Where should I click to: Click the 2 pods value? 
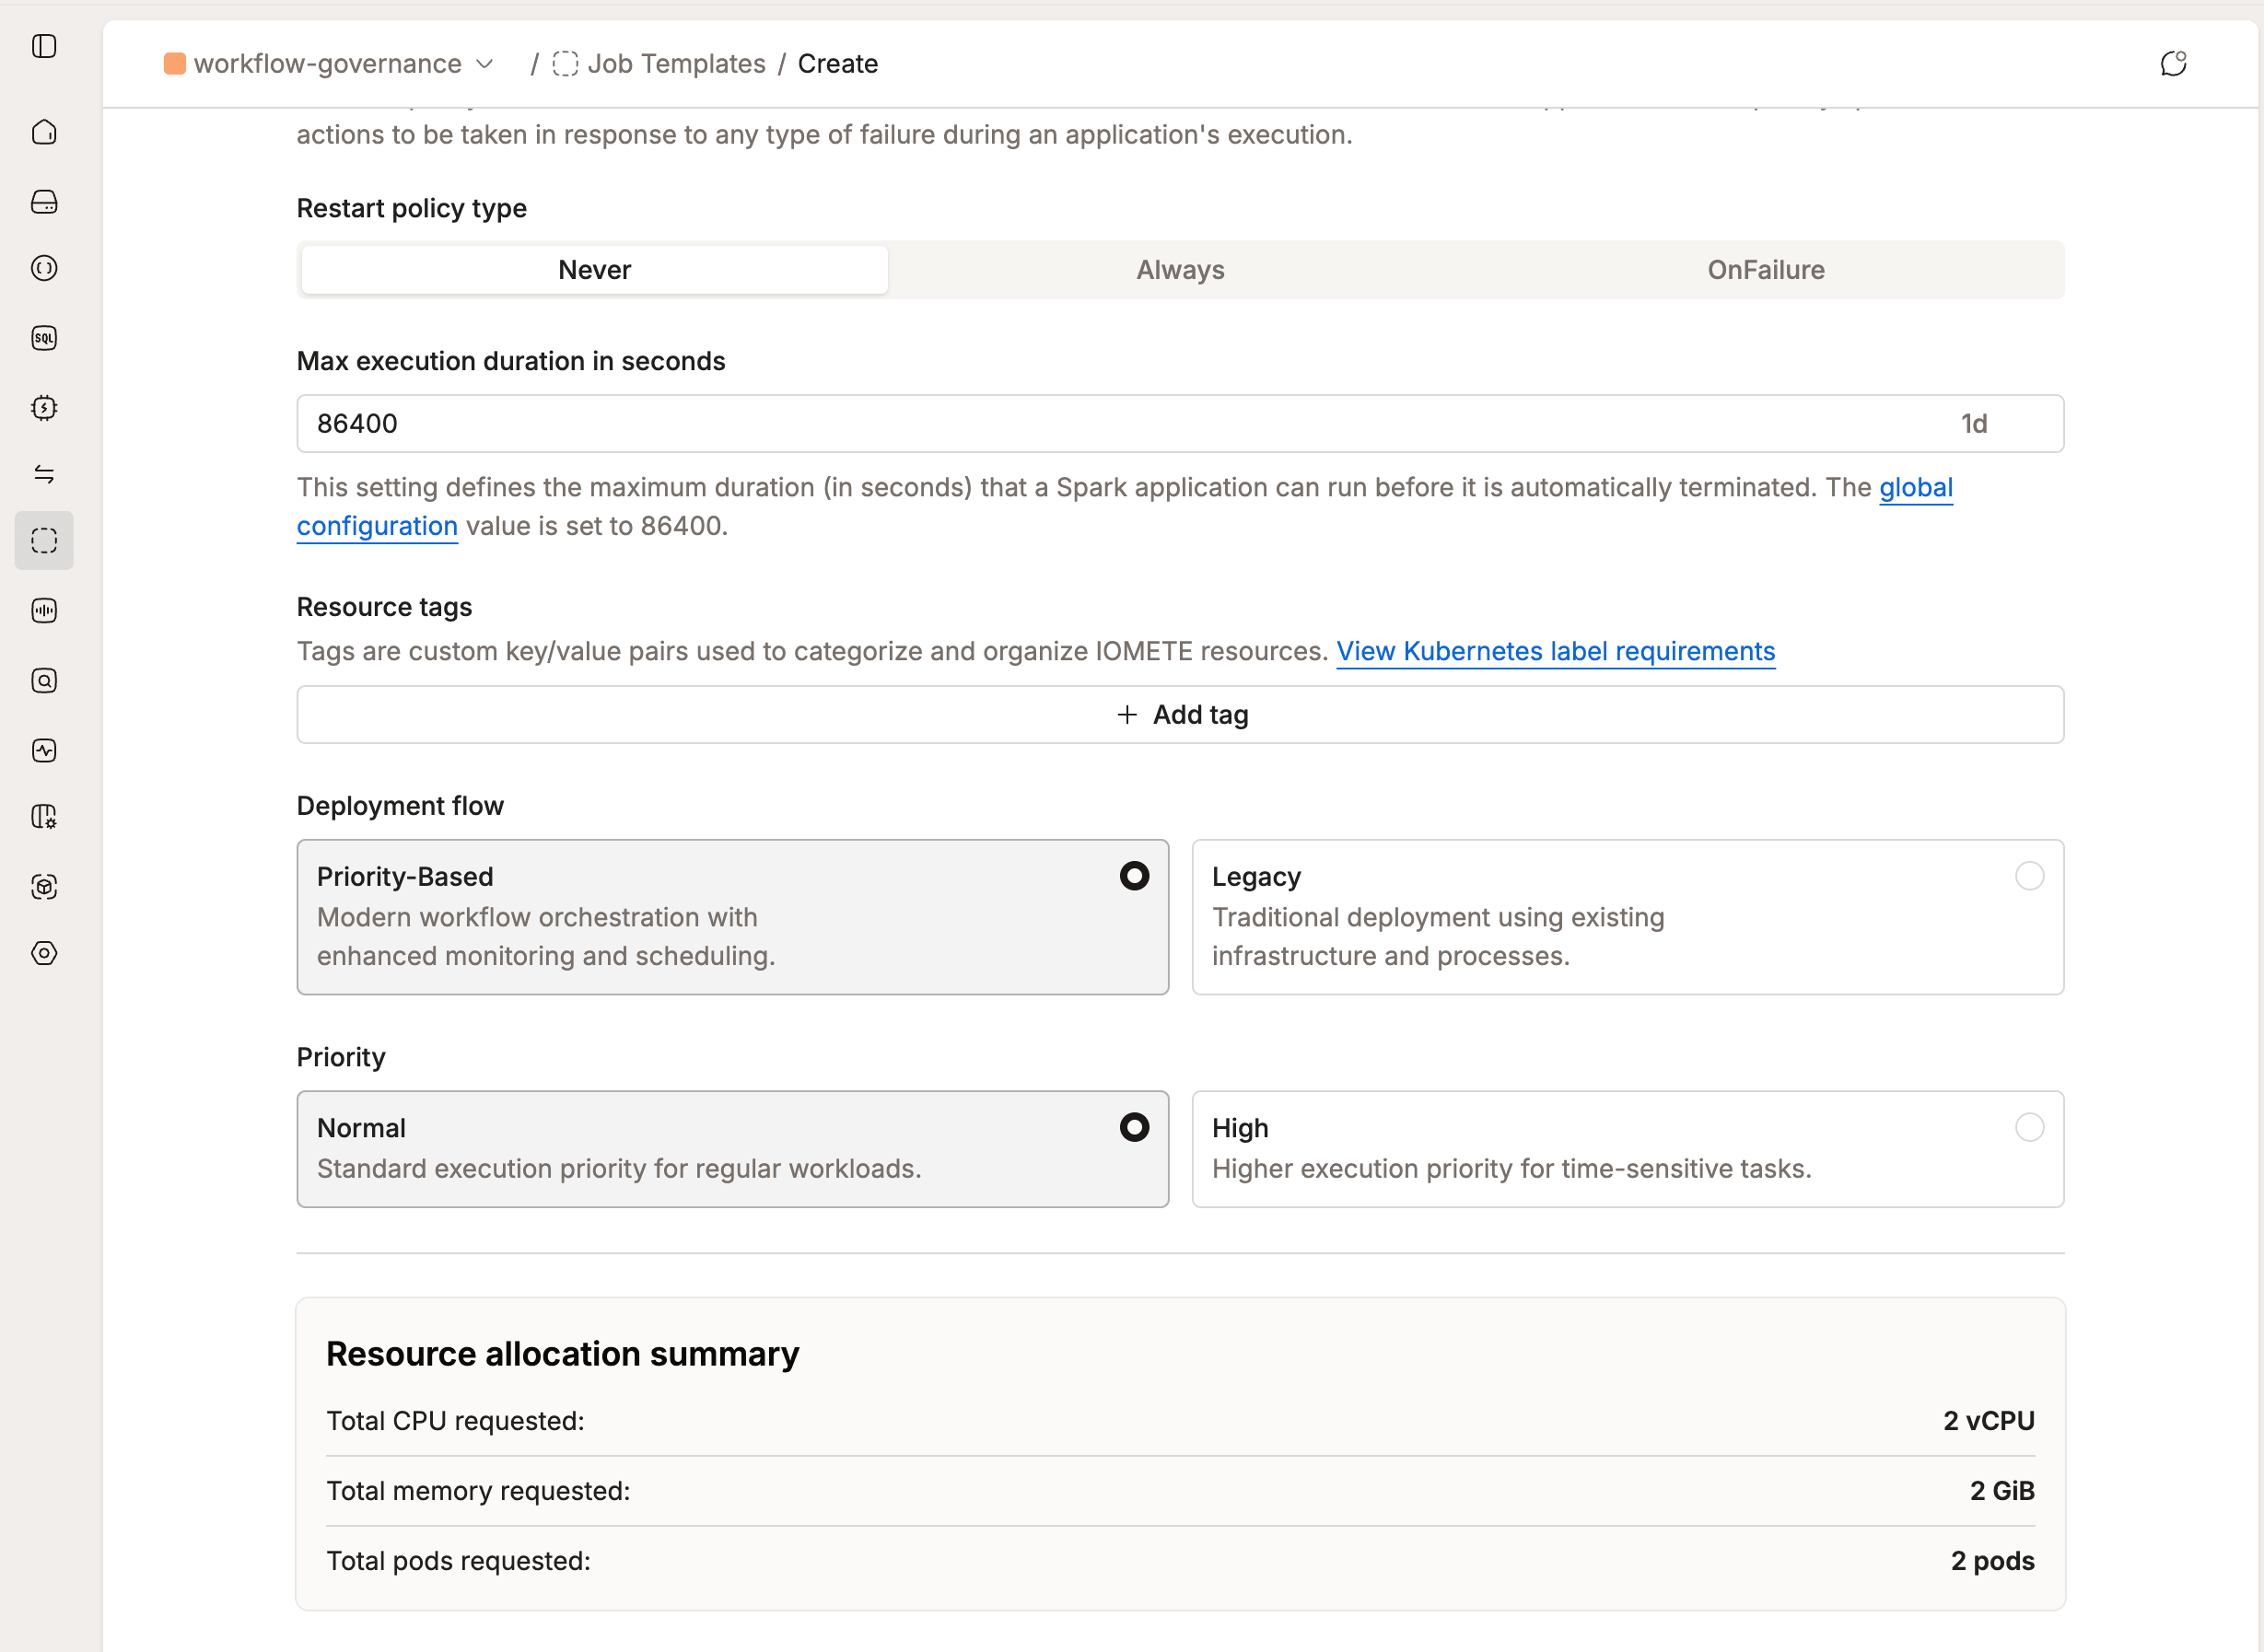coord(1992,1561)
